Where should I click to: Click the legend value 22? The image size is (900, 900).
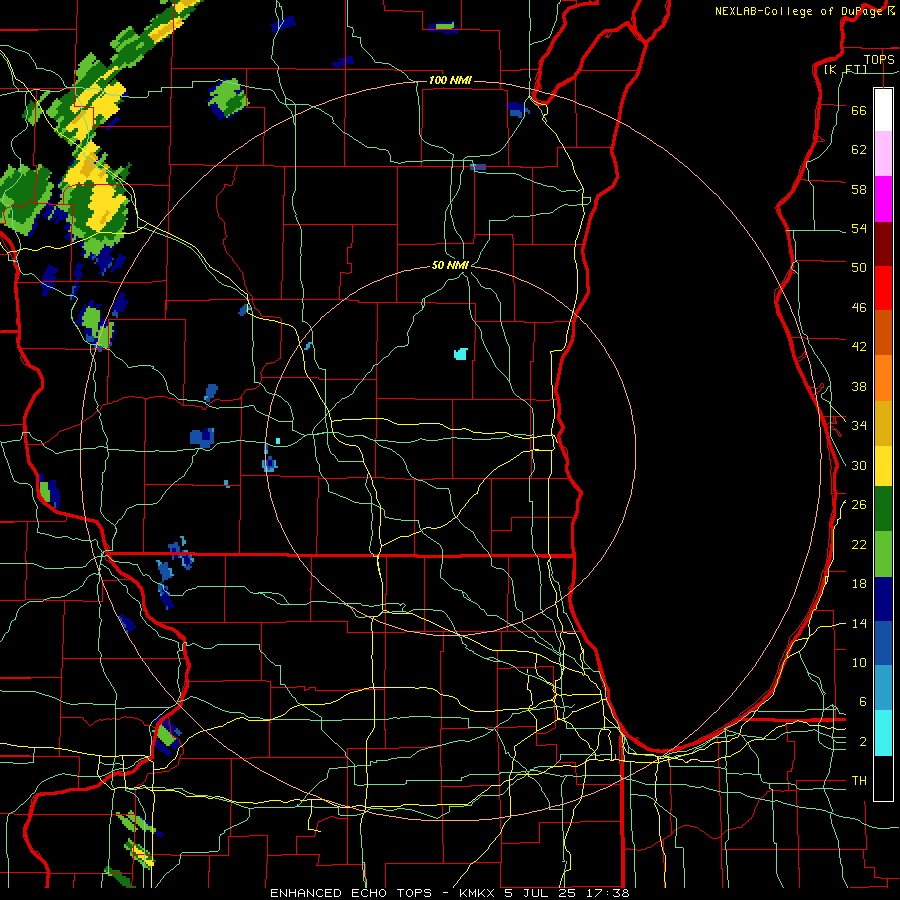tap(859, 544)
